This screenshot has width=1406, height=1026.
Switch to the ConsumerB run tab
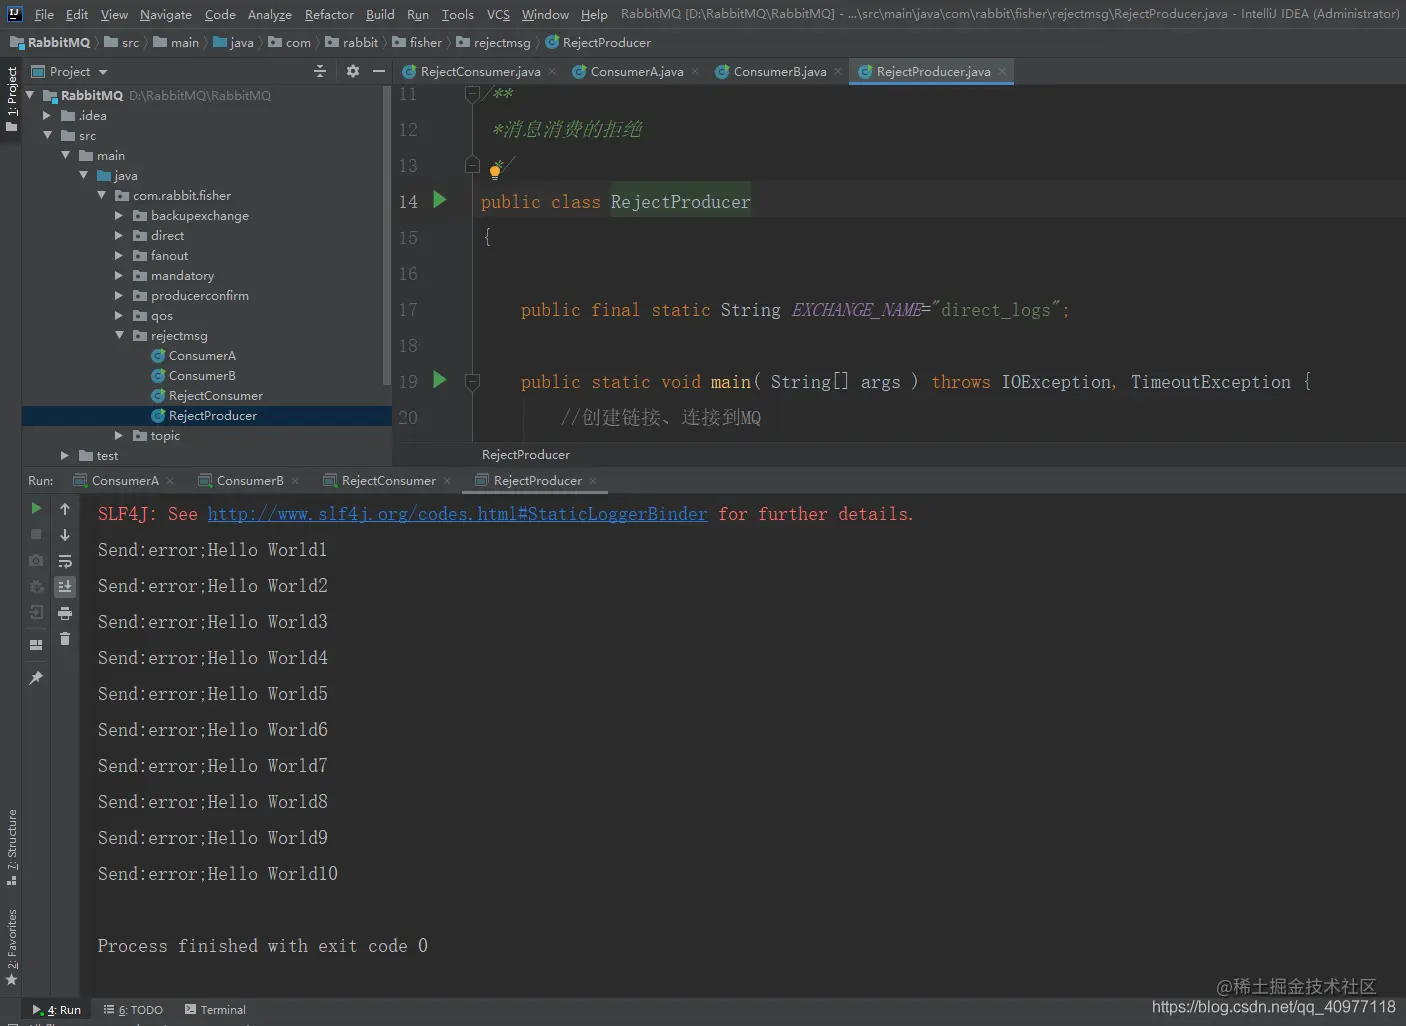pyautogui.click(x=250, y=481)
